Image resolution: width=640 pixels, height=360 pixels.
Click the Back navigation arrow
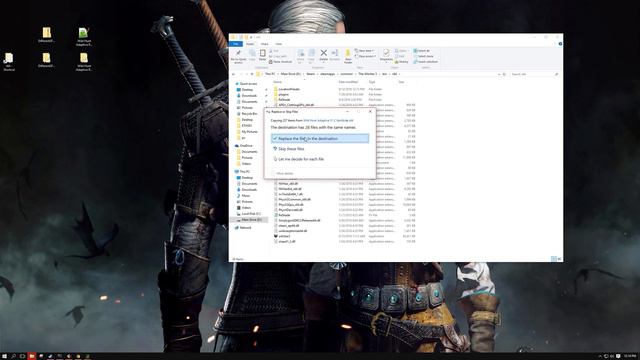[x=233, y=74]
